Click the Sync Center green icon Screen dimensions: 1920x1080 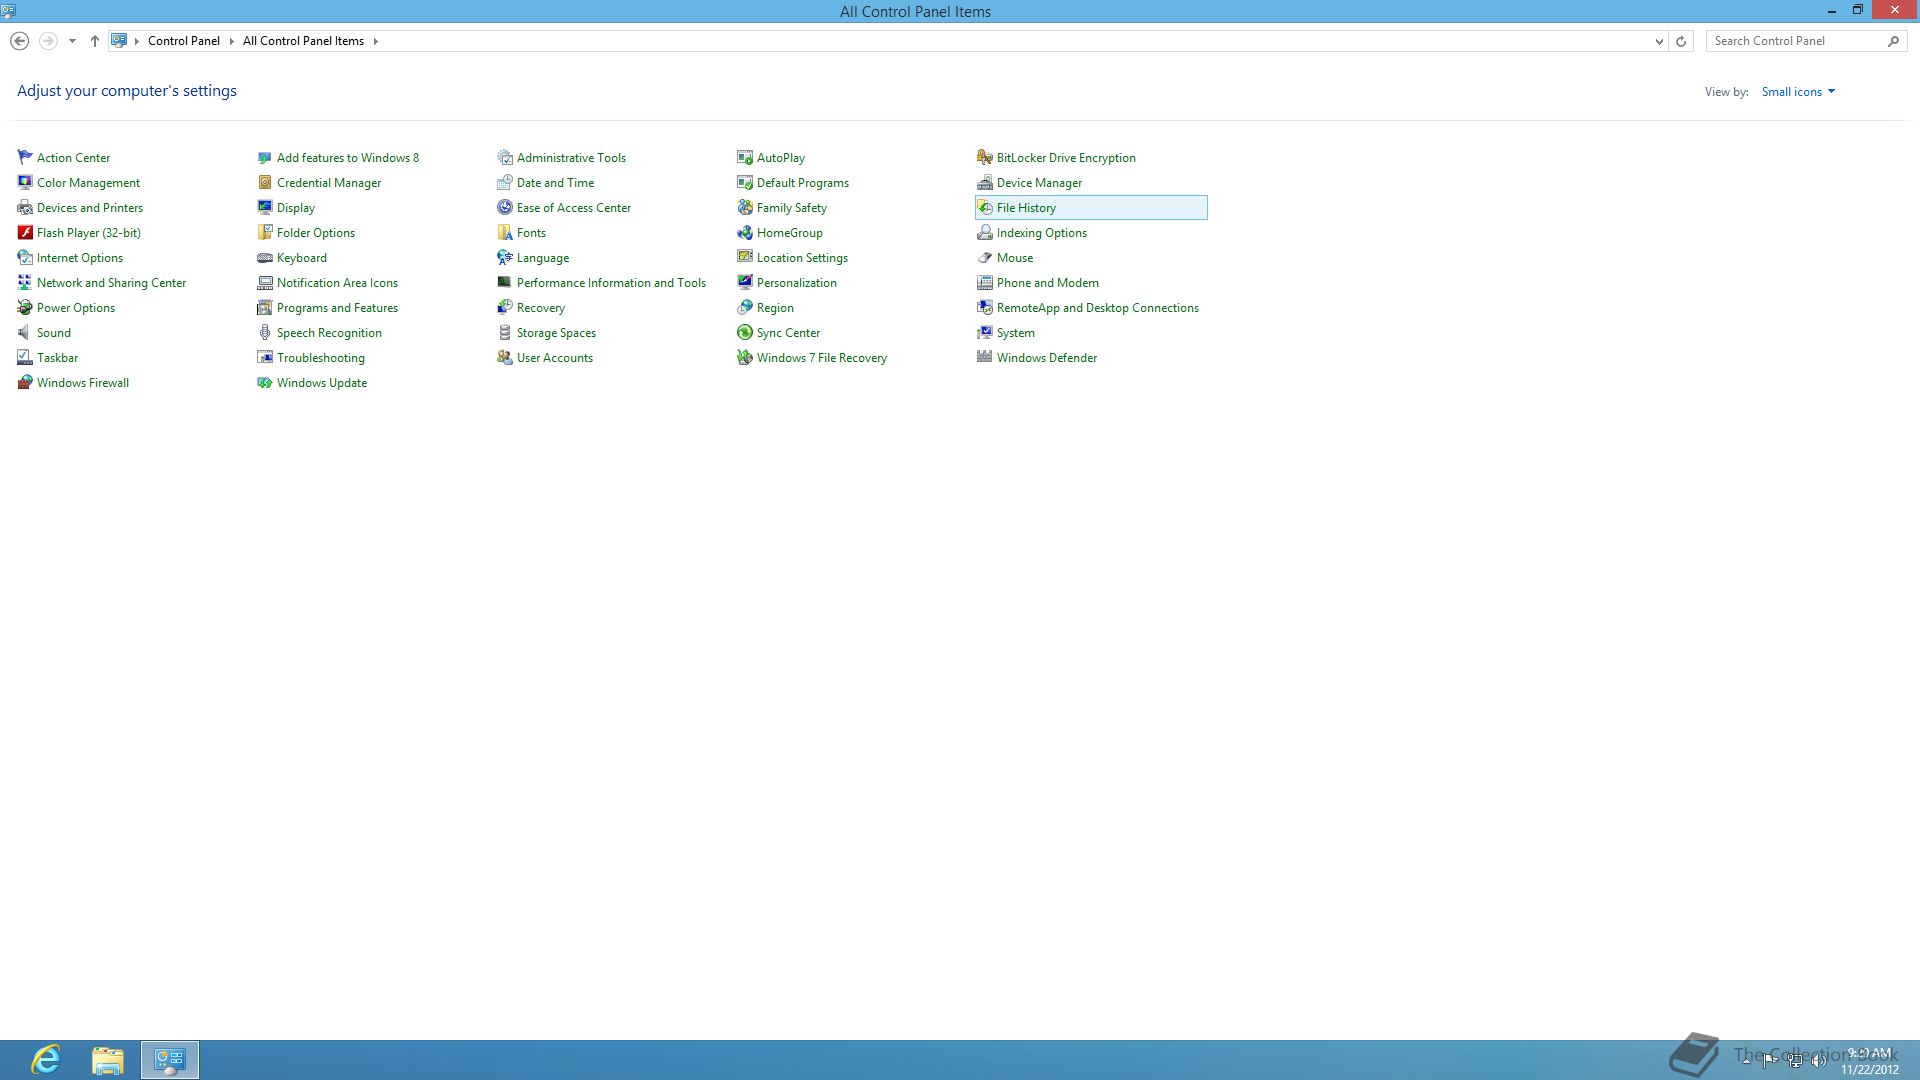(745, 332)
